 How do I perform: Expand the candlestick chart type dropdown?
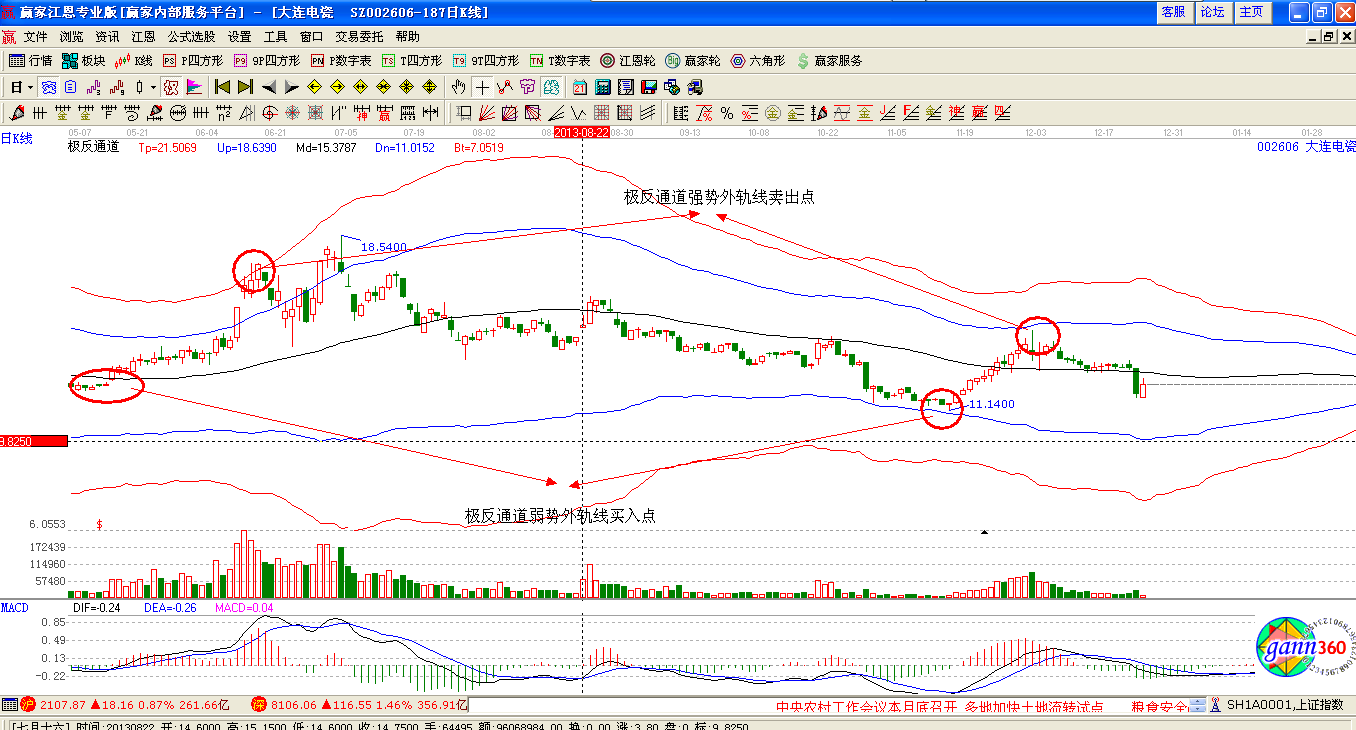(x=153, y=87)
